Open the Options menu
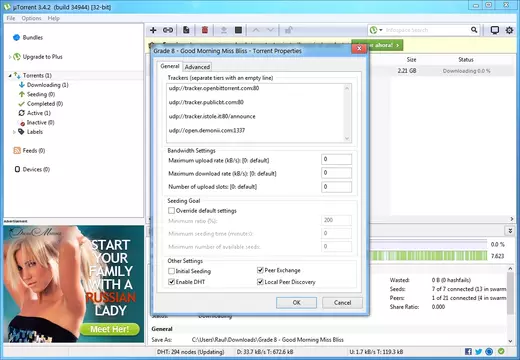Image resolution: width=520 pixels, height=360 pixels. pyautogui.click(x=31, y=18)
